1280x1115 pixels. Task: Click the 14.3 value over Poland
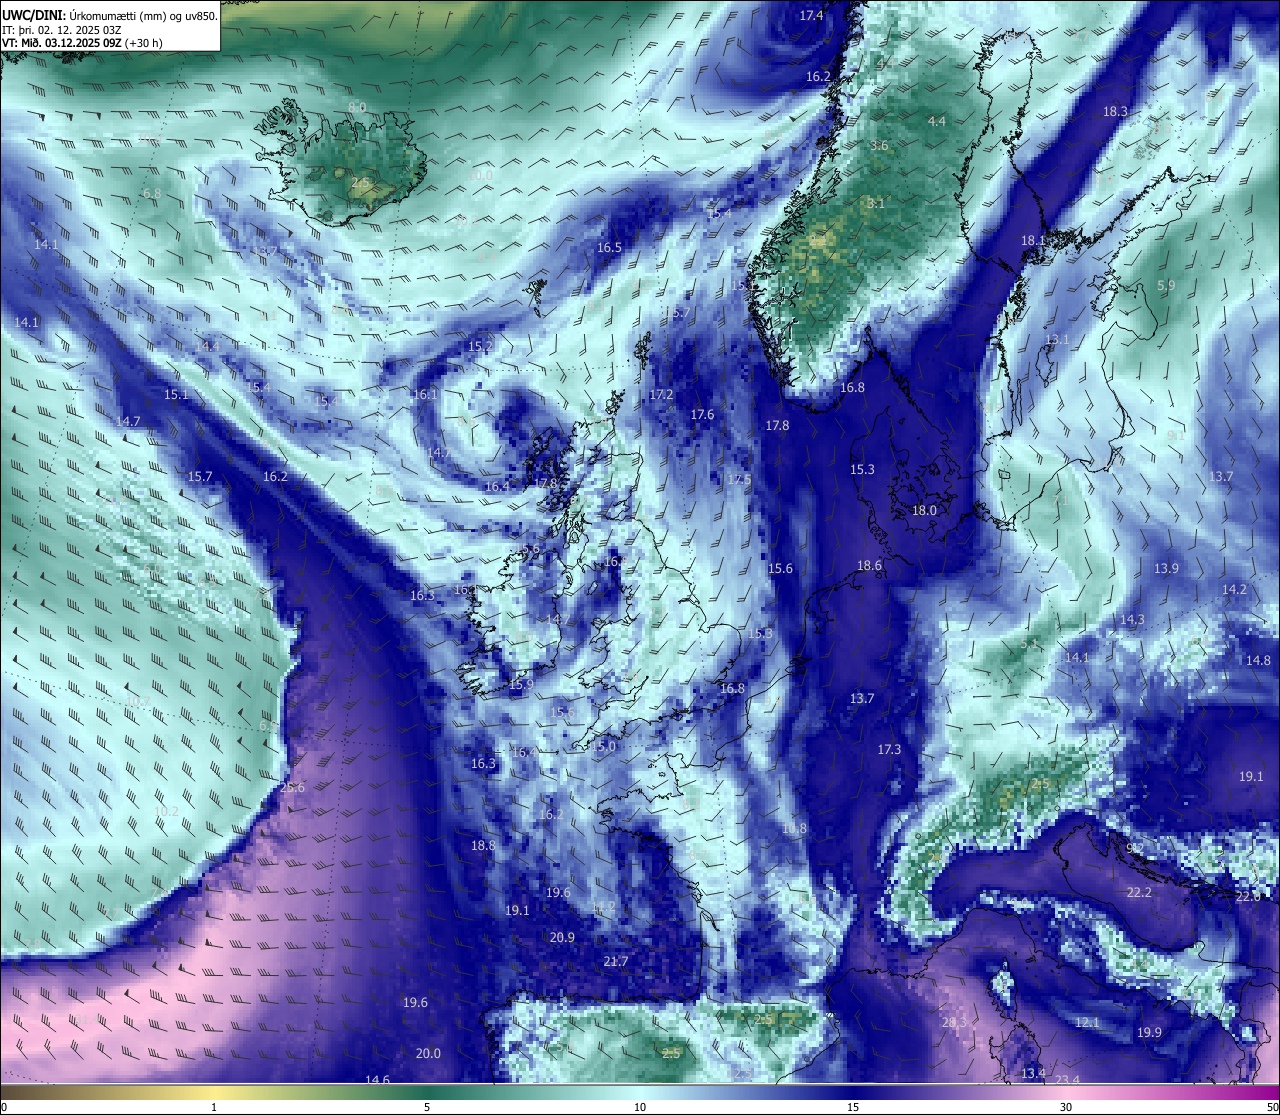coord(1132,620)
